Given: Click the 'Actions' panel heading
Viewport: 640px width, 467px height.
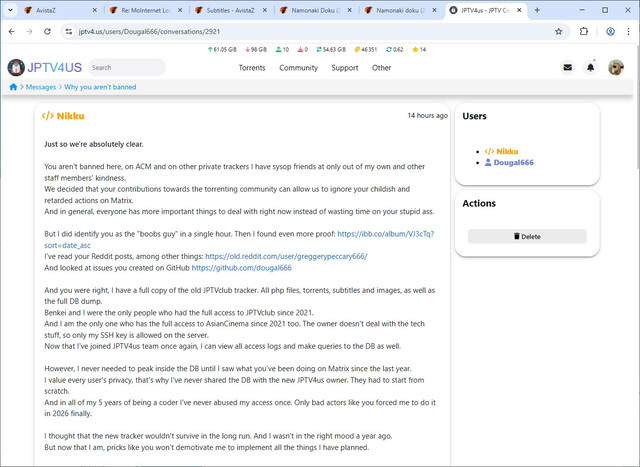Looking at the screenshot, I should click(479, 203).
